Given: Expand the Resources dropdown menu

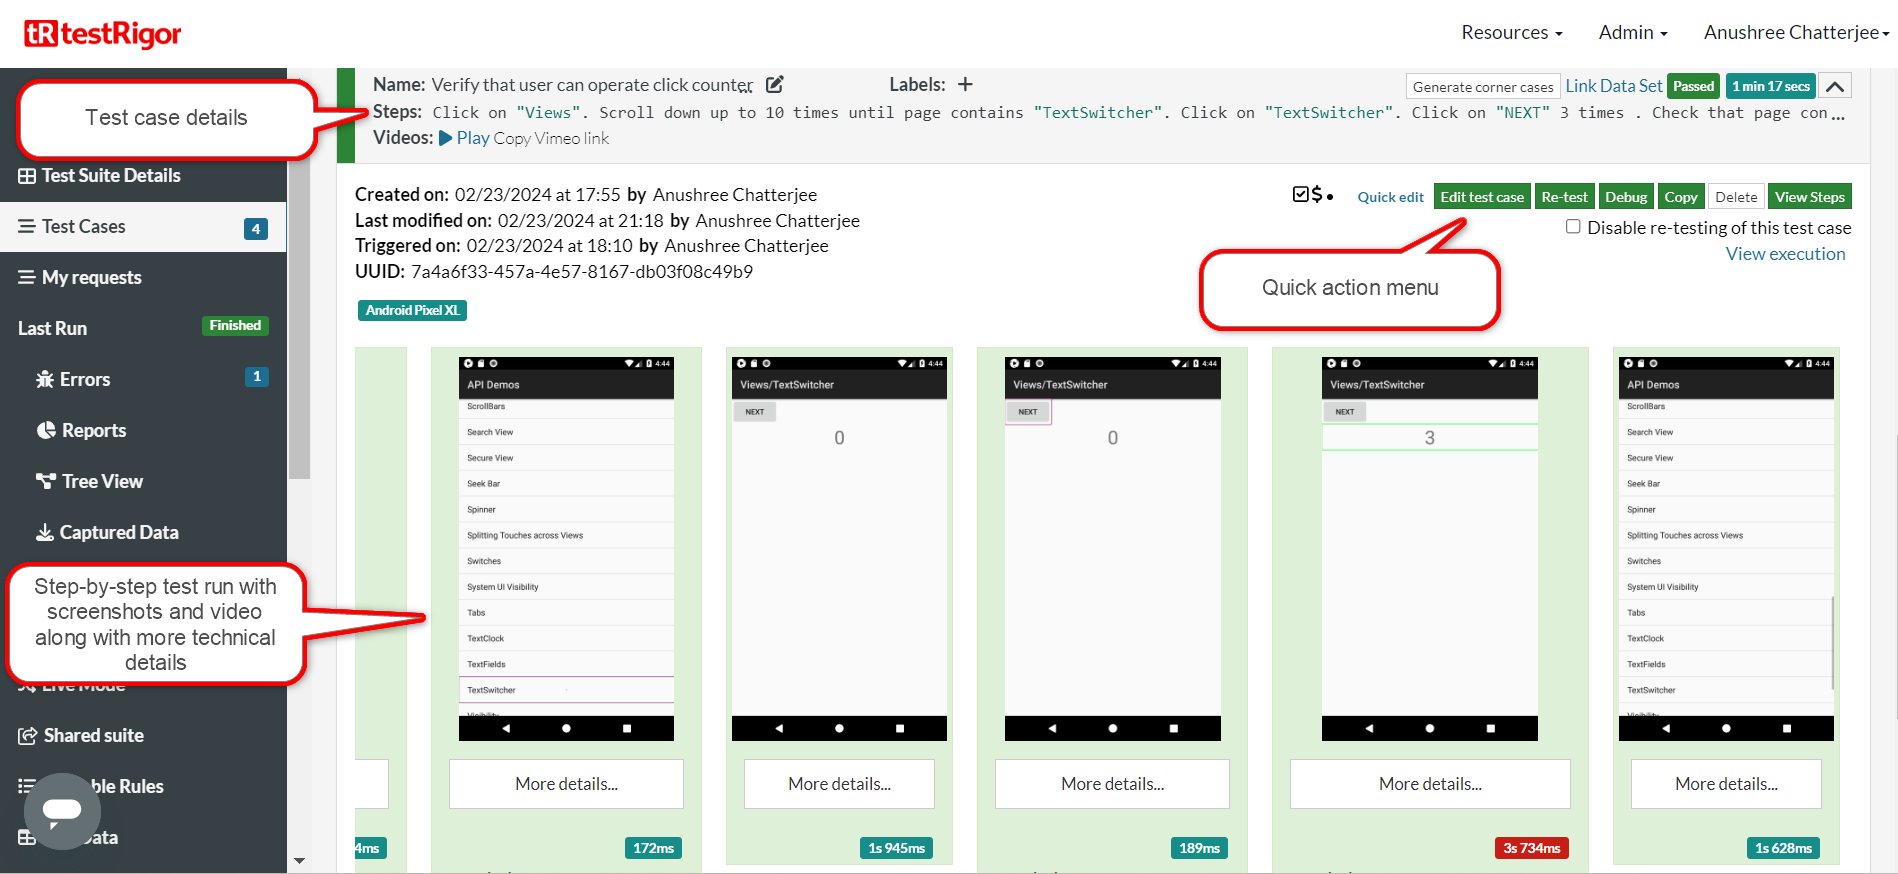Looking at the screenshot, I should (1511, 32).
